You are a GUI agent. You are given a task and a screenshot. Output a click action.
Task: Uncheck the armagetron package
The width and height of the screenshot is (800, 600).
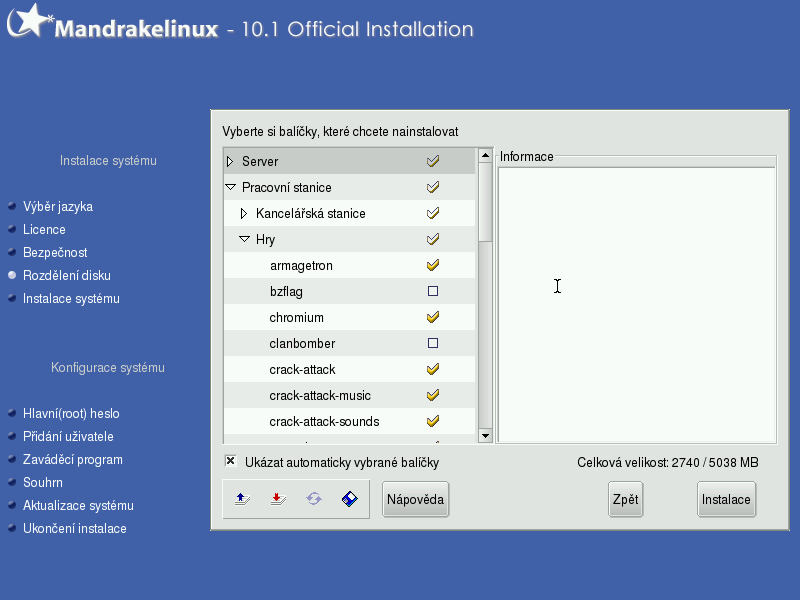[433, 265]
